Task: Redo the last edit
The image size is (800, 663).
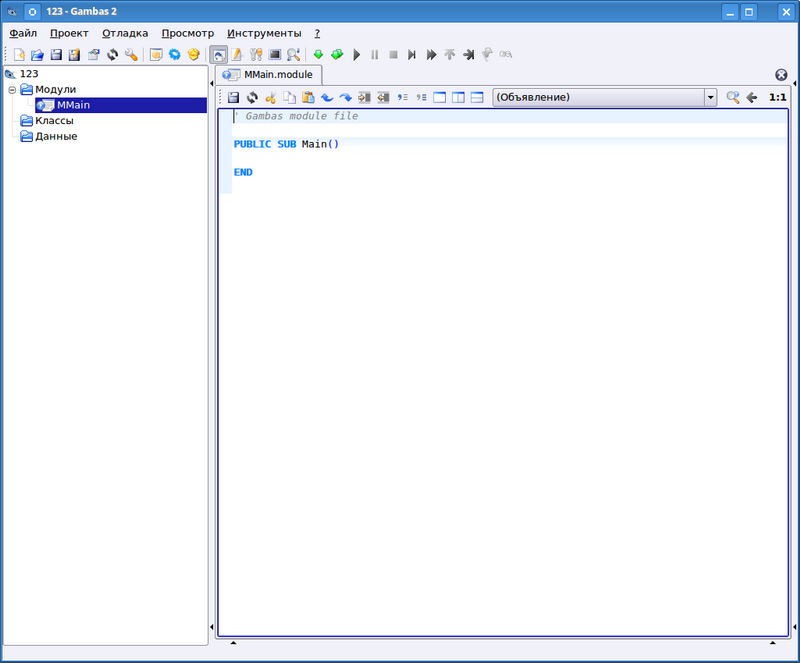Action: (x=345, y=97)
